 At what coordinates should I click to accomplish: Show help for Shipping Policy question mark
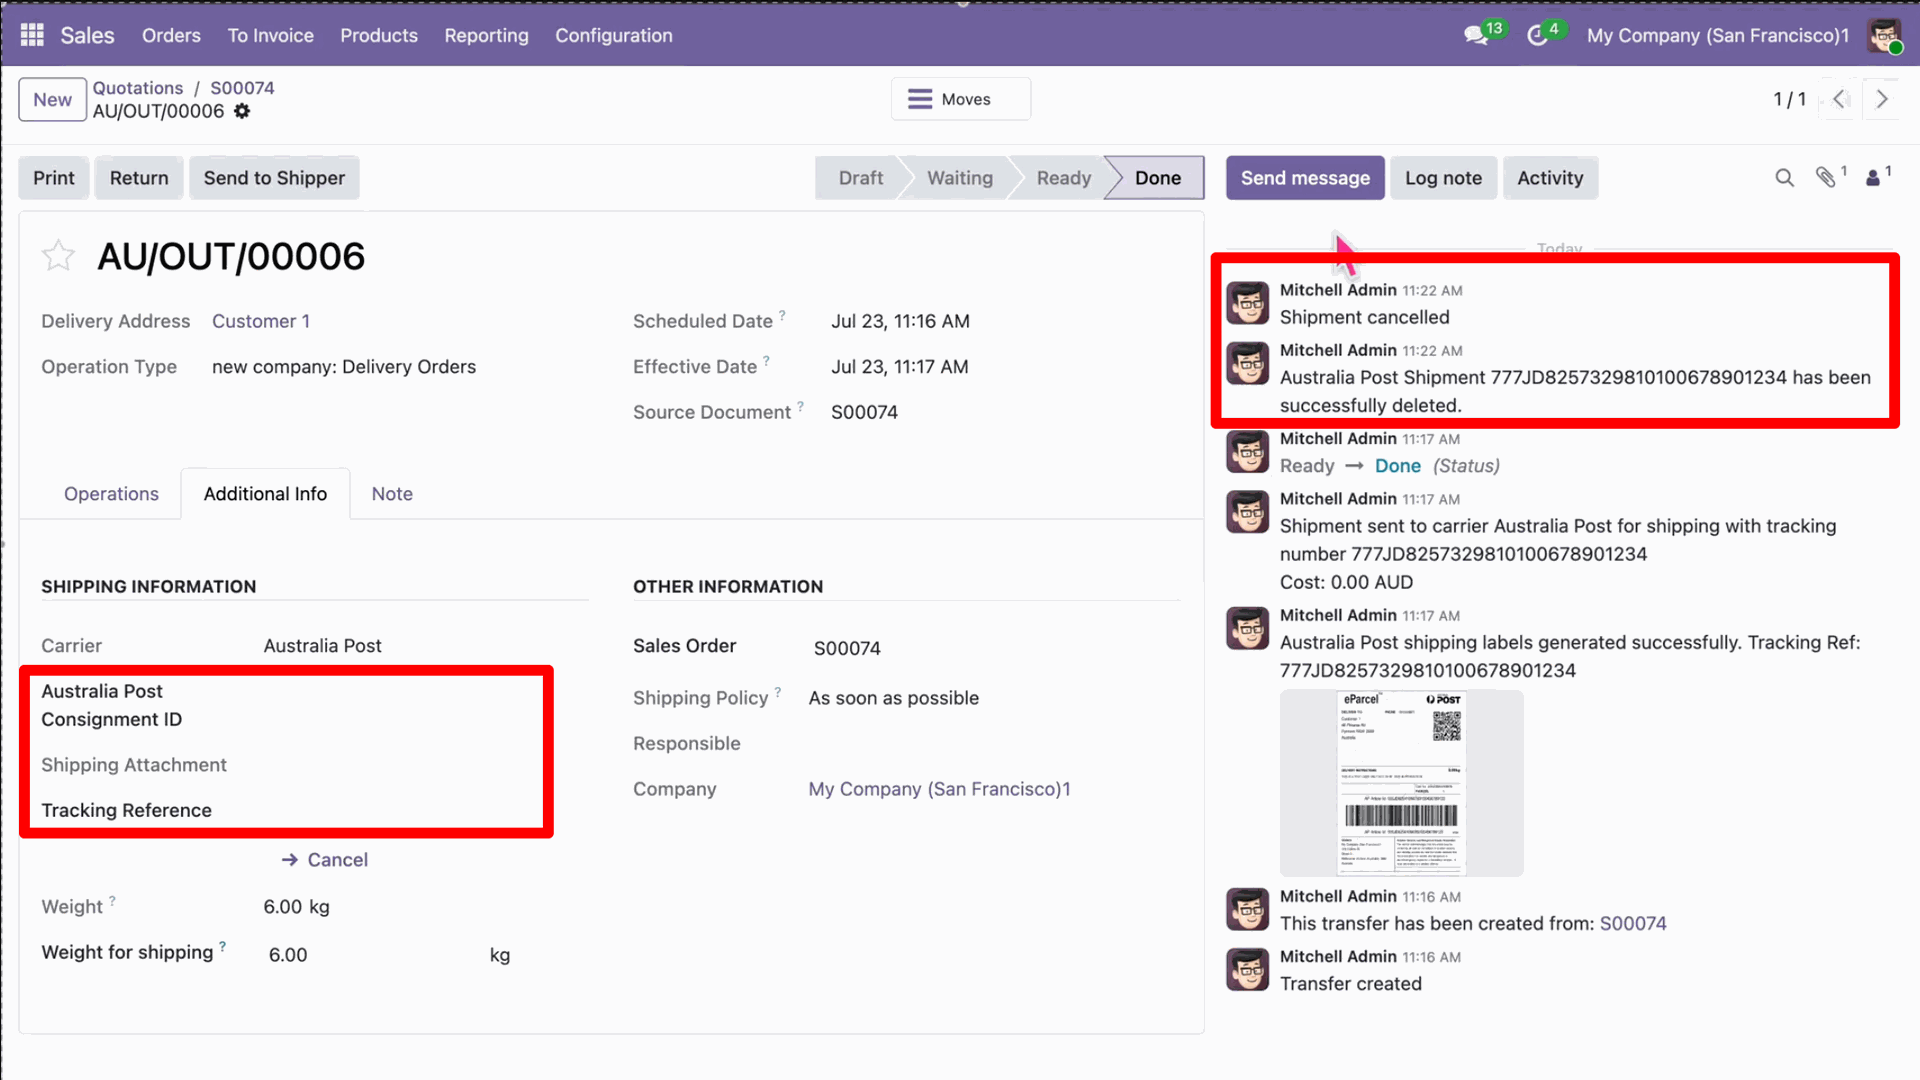coord(777,692)
